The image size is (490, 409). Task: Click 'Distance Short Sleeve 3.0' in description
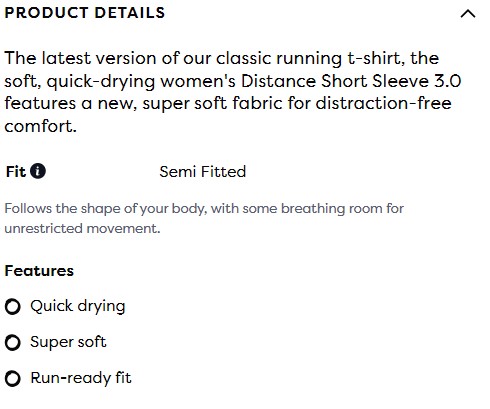[x=351, y=81]
